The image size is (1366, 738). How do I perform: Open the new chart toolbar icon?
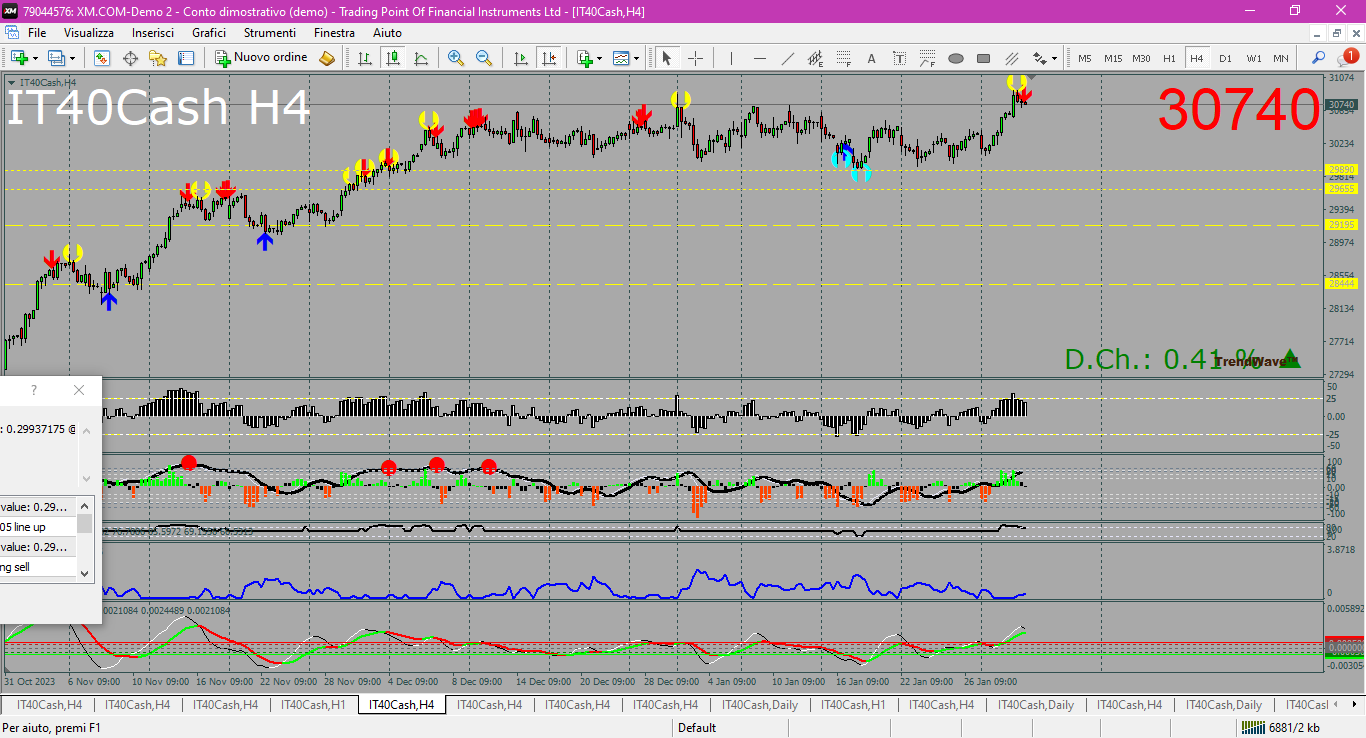pyautogui.click(x=18, y=58)
